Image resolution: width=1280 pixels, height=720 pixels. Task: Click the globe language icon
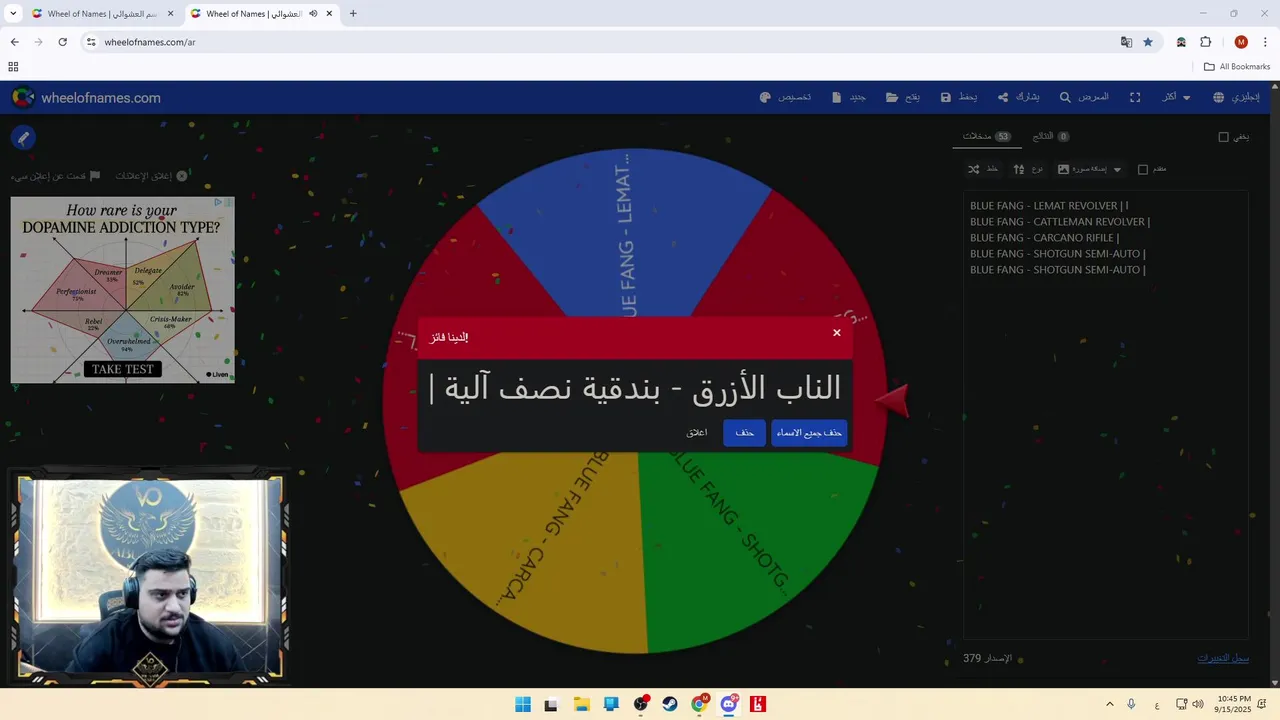tap(1218, 97)
